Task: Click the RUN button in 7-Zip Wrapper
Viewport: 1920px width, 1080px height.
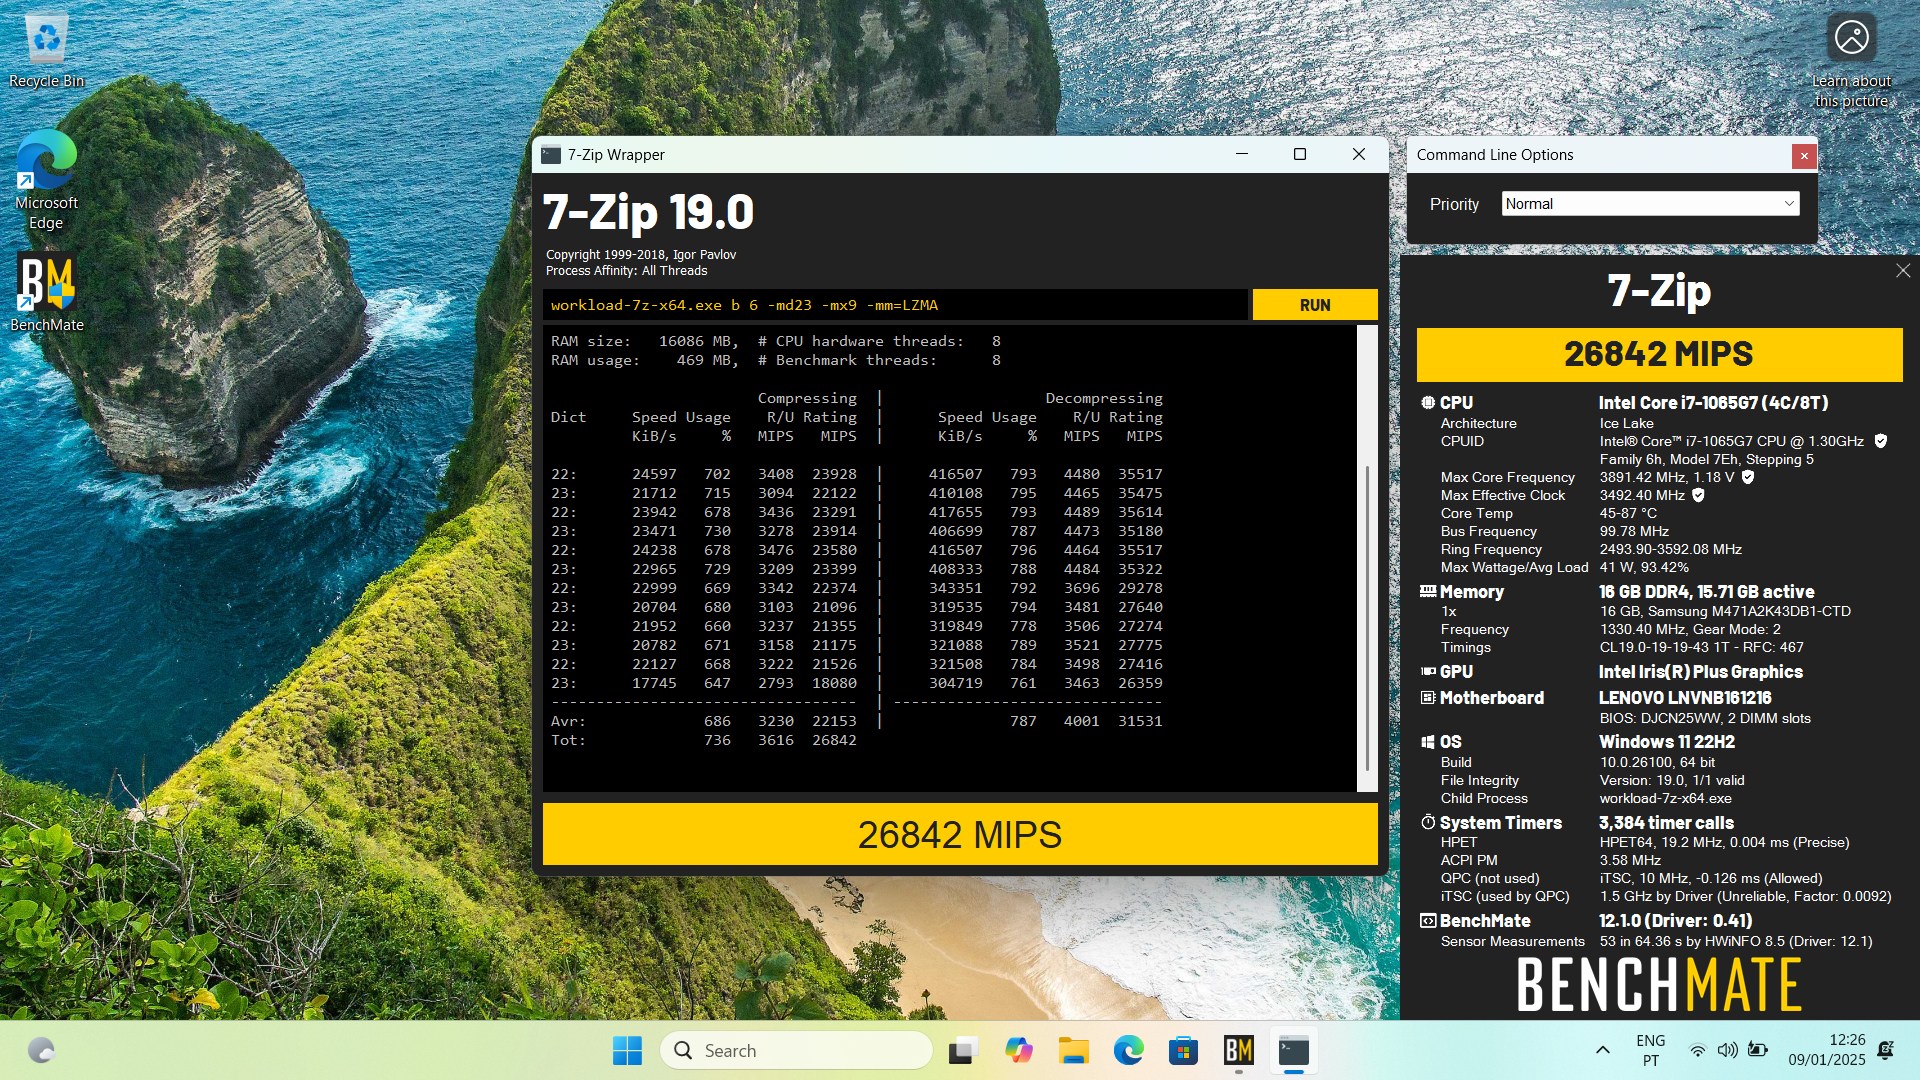Action: 1314,305
